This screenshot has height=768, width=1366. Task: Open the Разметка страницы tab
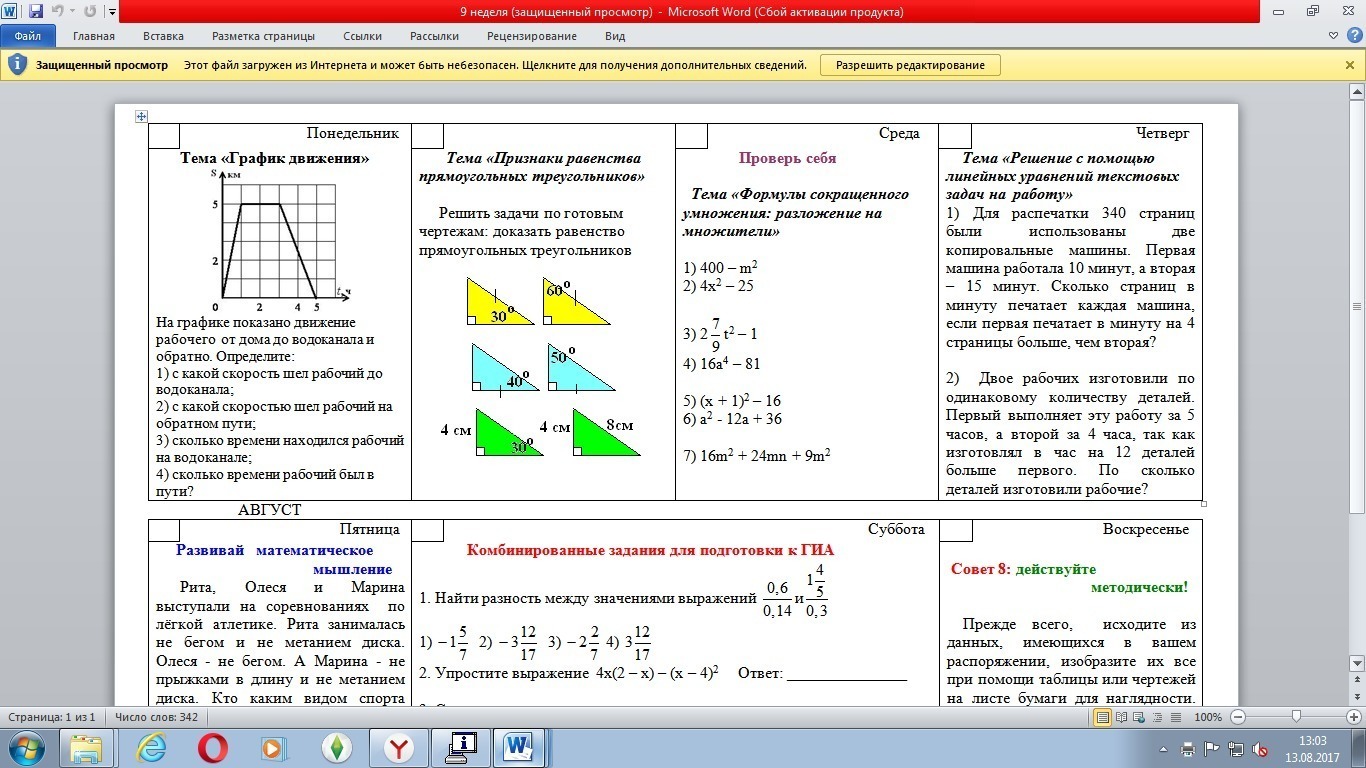[x=263, y=36]
